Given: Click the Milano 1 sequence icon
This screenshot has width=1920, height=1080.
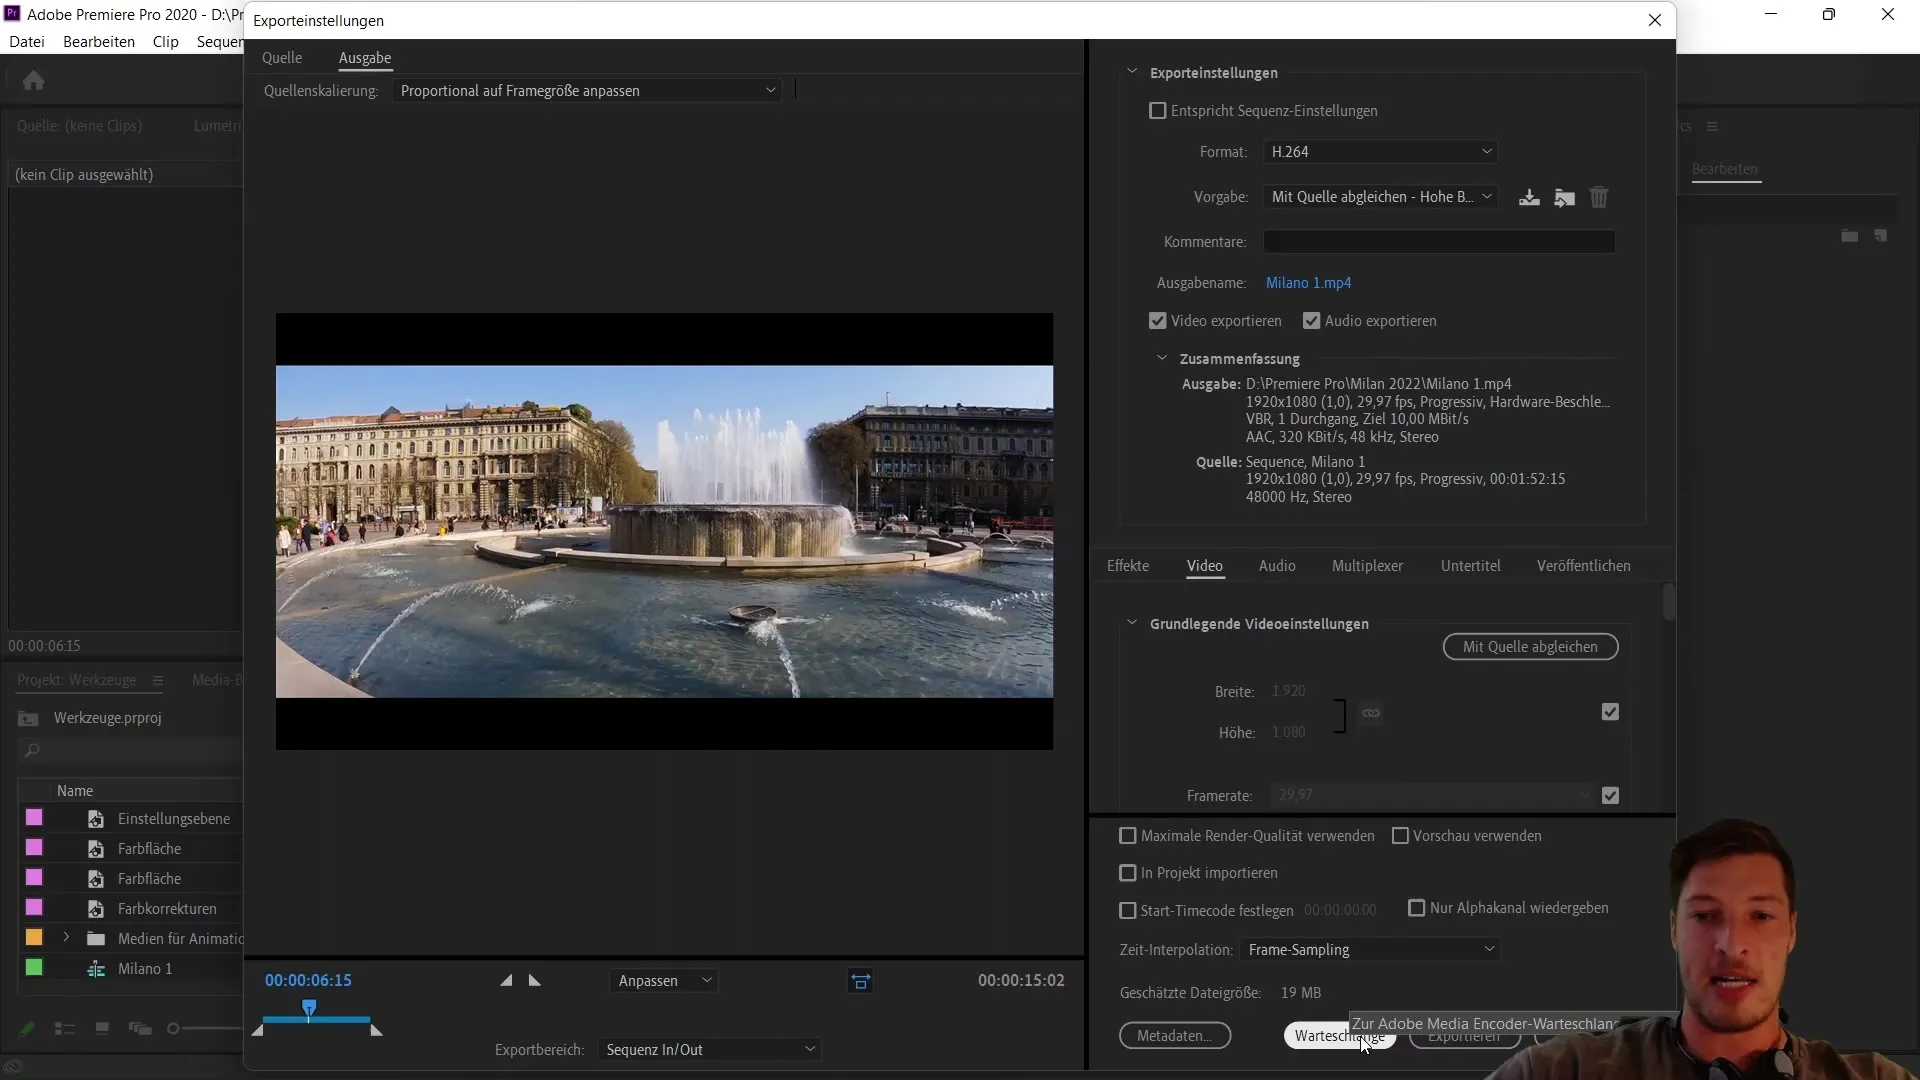Looking at the screenshot, I should click(x=96, y=969).
